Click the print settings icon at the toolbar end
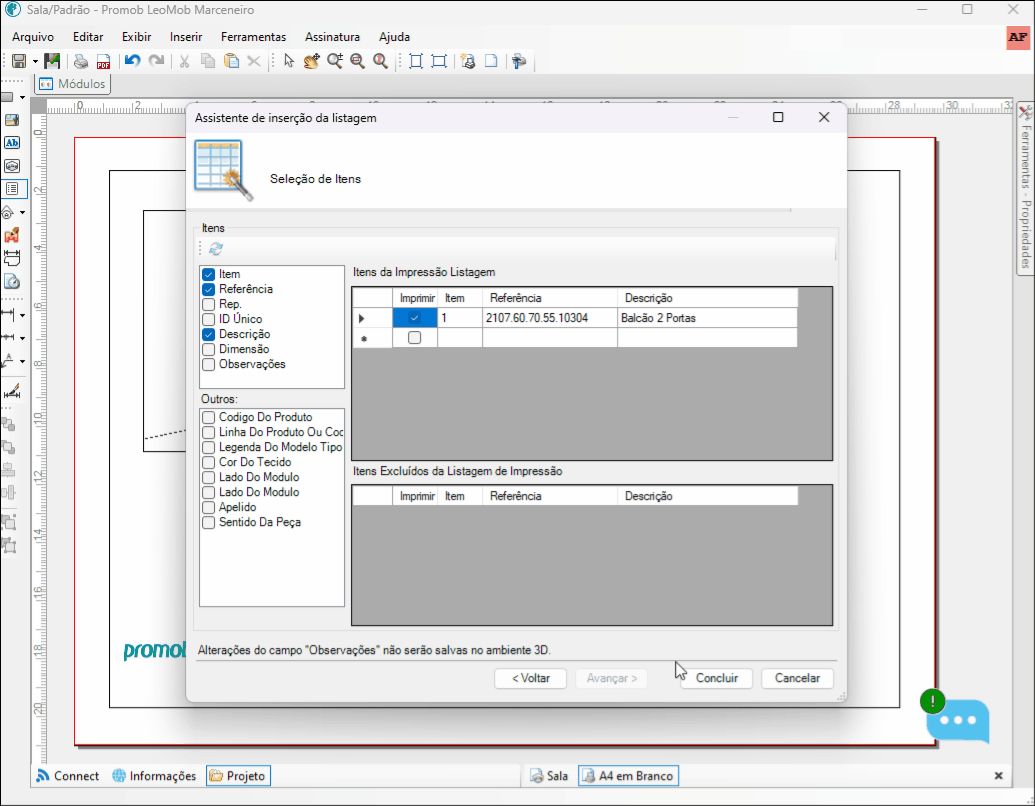 [519, 61]
